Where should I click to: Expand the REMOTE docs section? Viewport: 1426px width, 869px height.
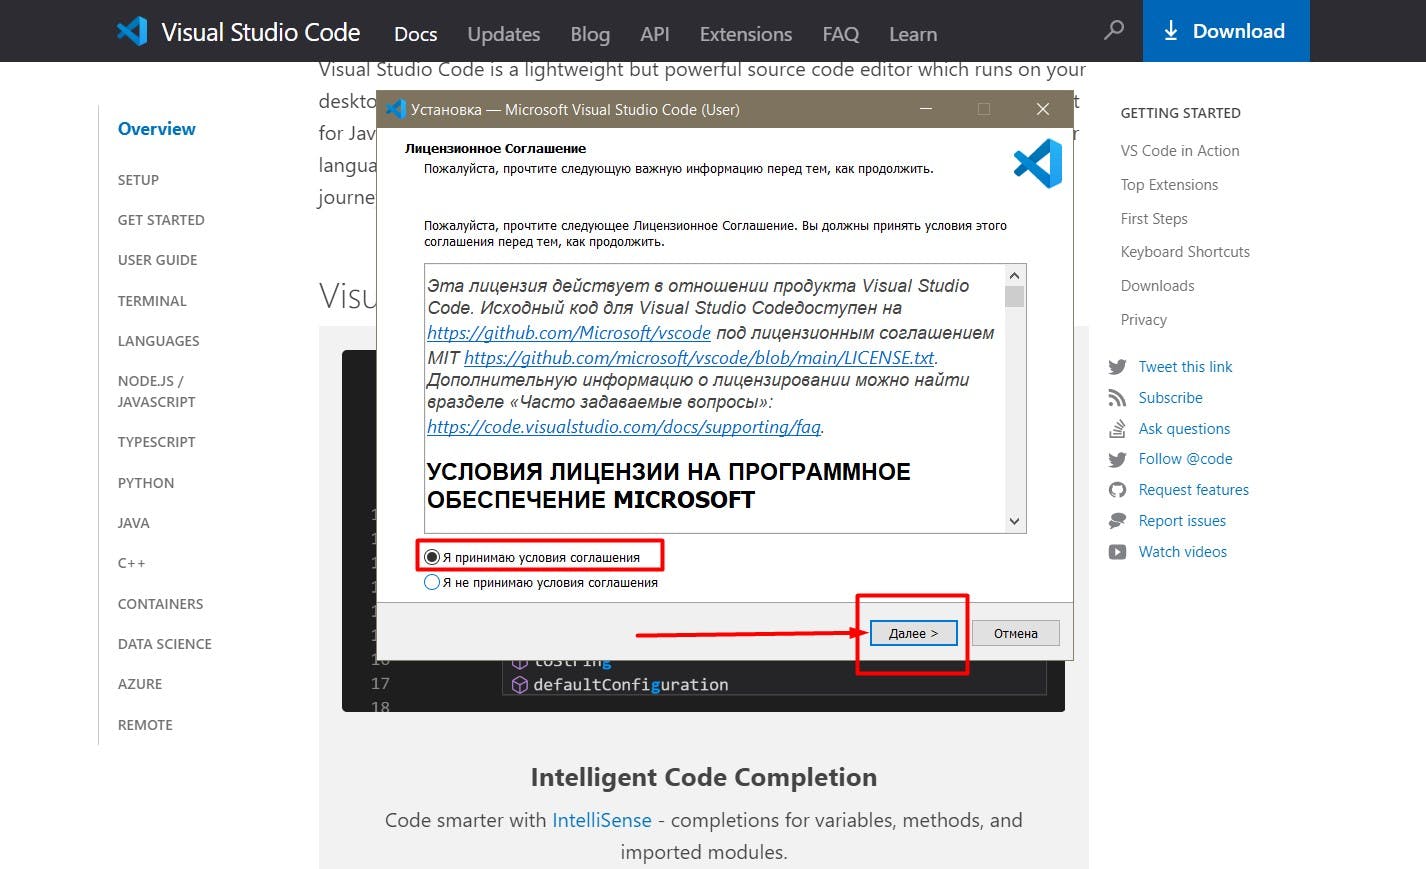tap(145, 725)
